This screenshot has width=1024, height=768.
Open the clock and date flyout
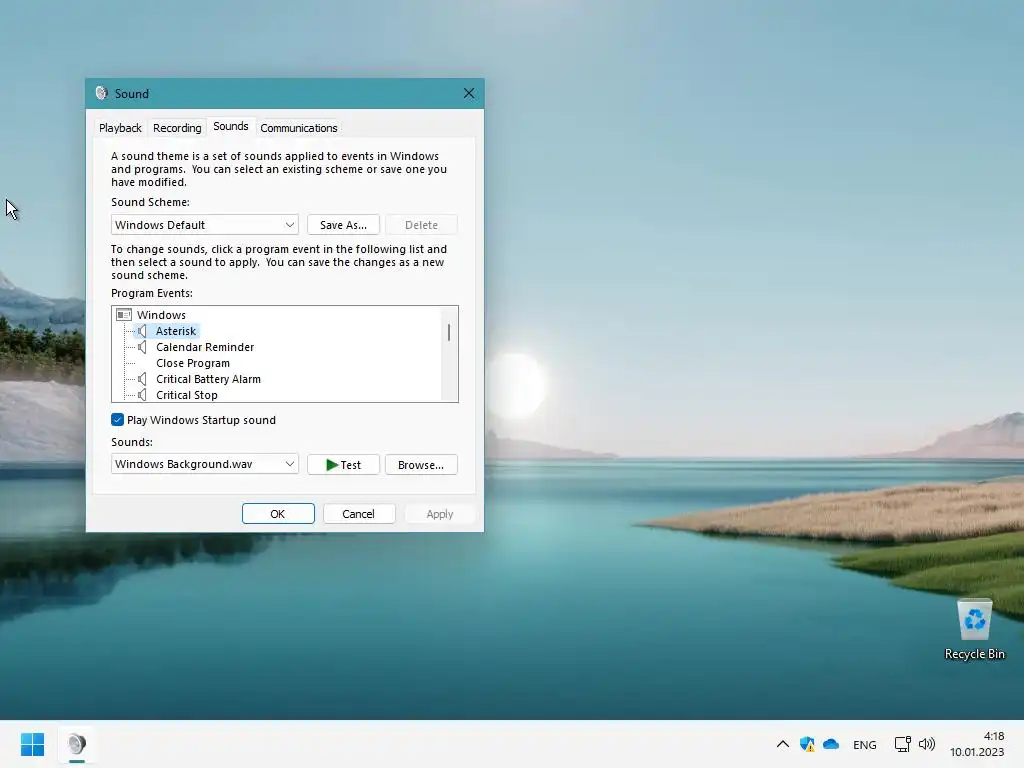pos(977,744)
